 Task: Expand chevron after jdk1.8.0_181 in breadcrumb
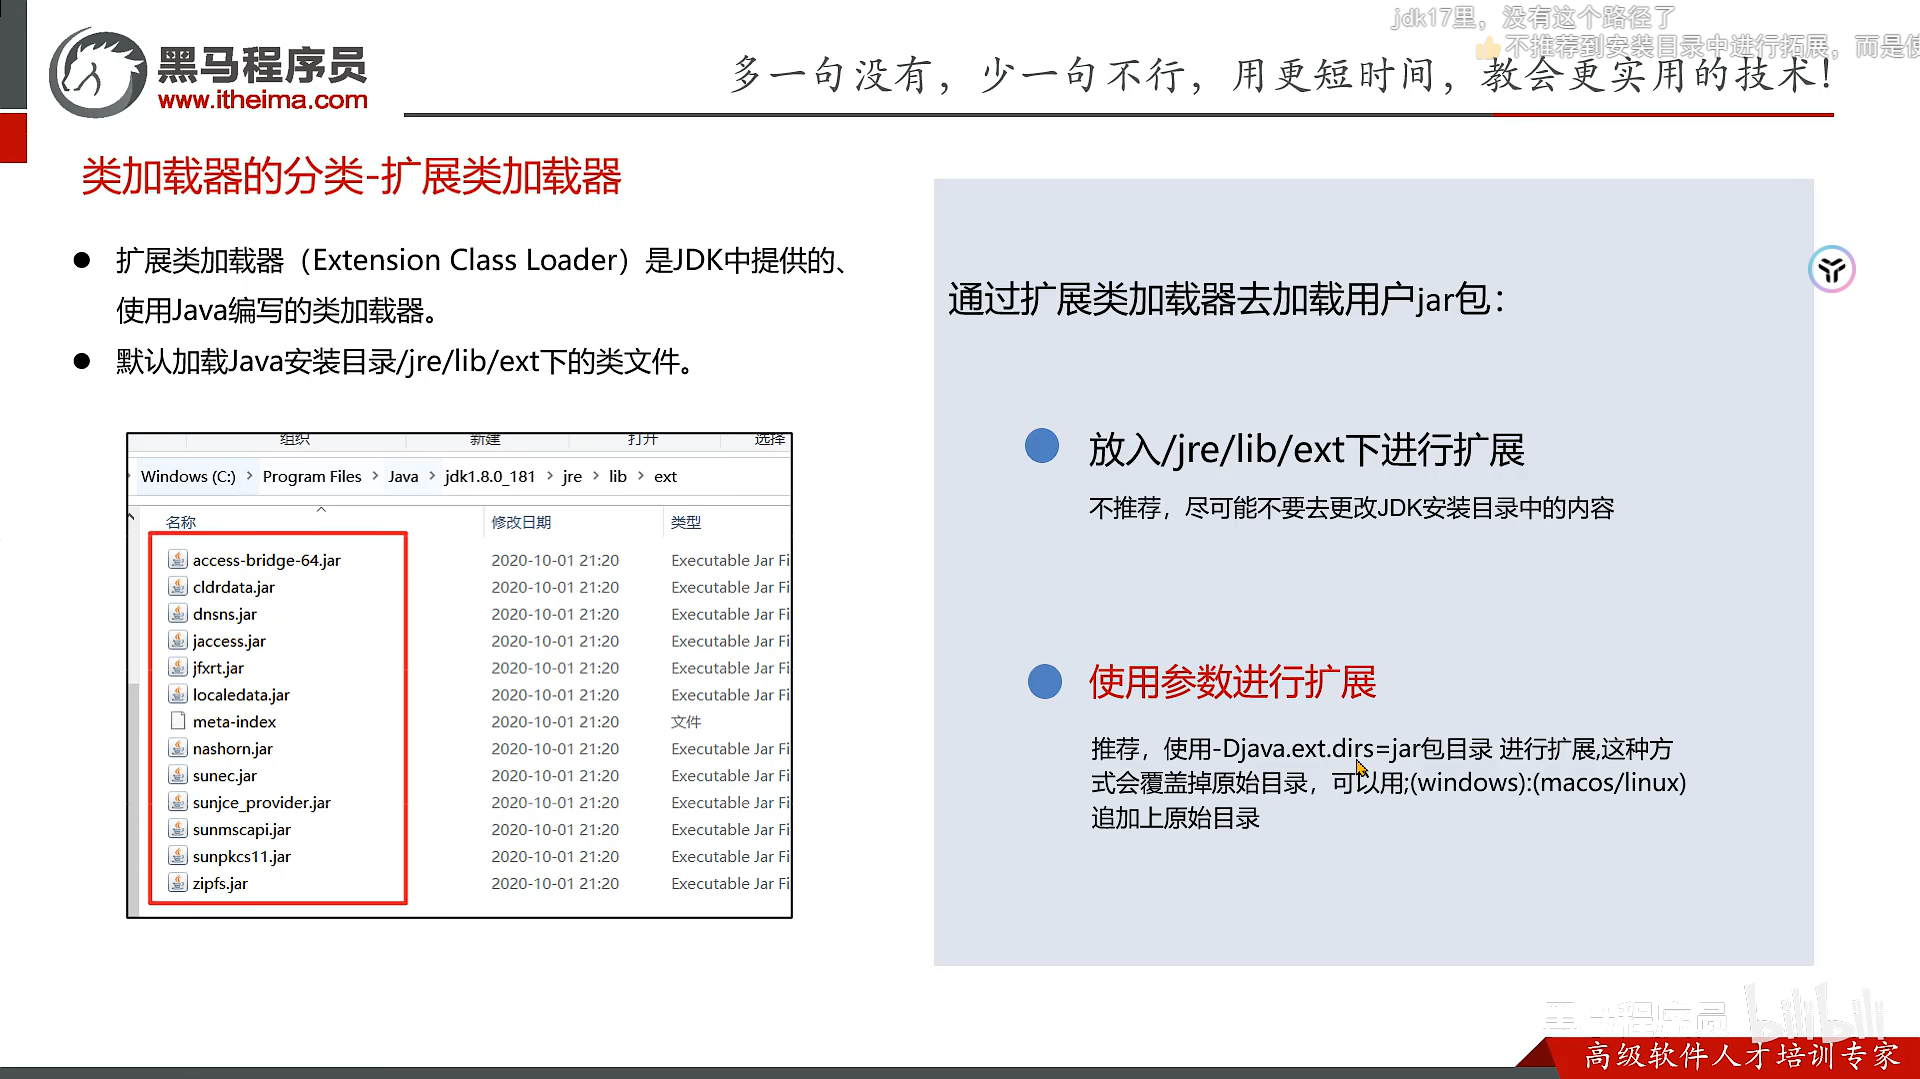click(550, 476)
